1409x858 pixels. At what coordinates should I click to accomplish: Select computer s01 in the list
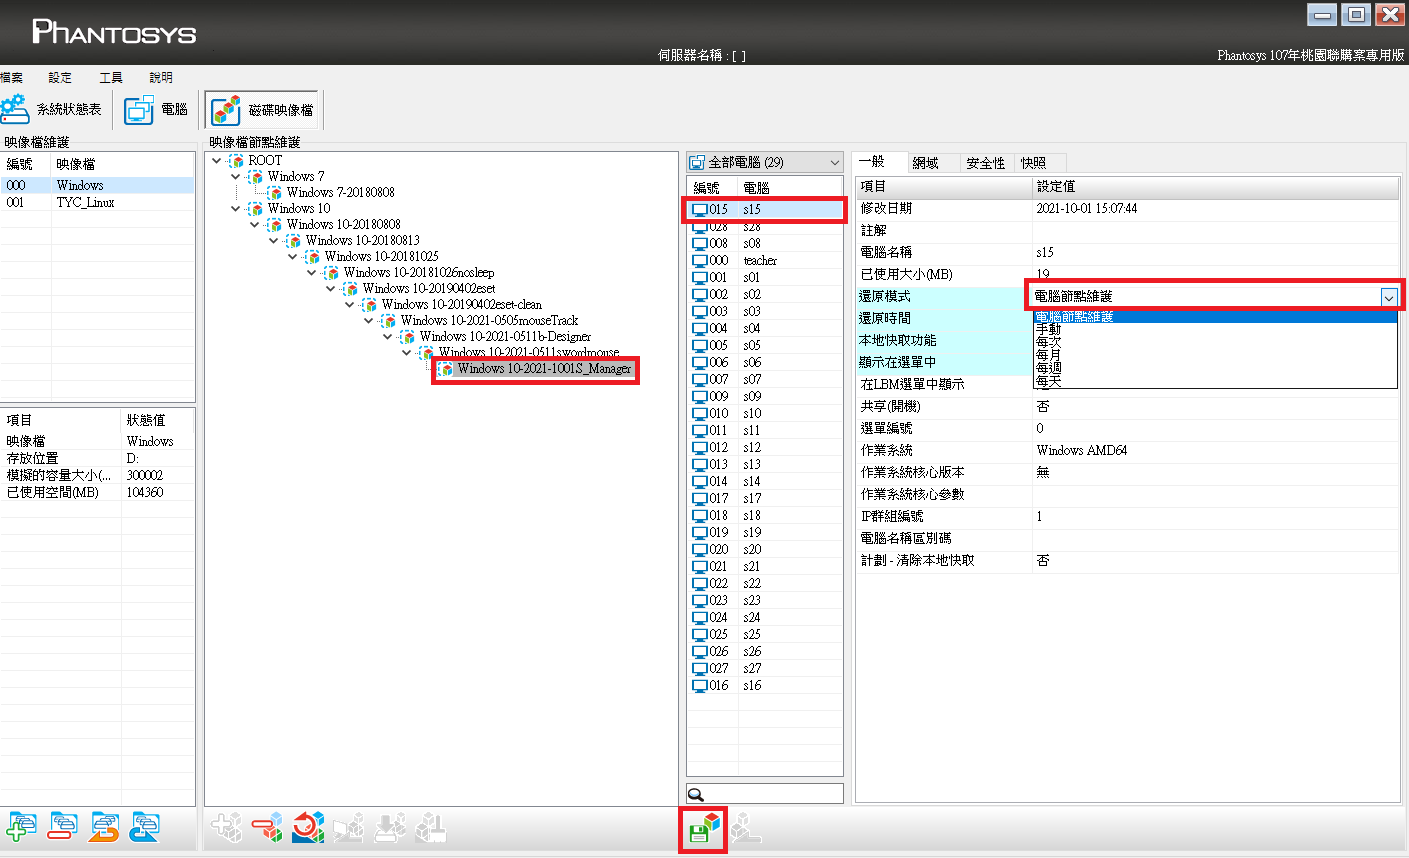765,277
